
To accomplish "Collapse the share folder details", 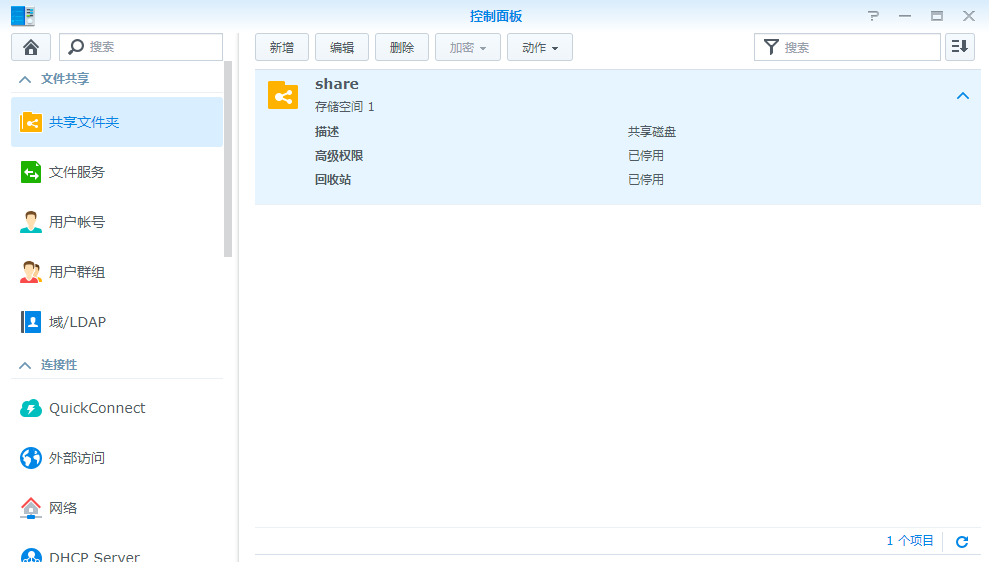I will point(963,96).
